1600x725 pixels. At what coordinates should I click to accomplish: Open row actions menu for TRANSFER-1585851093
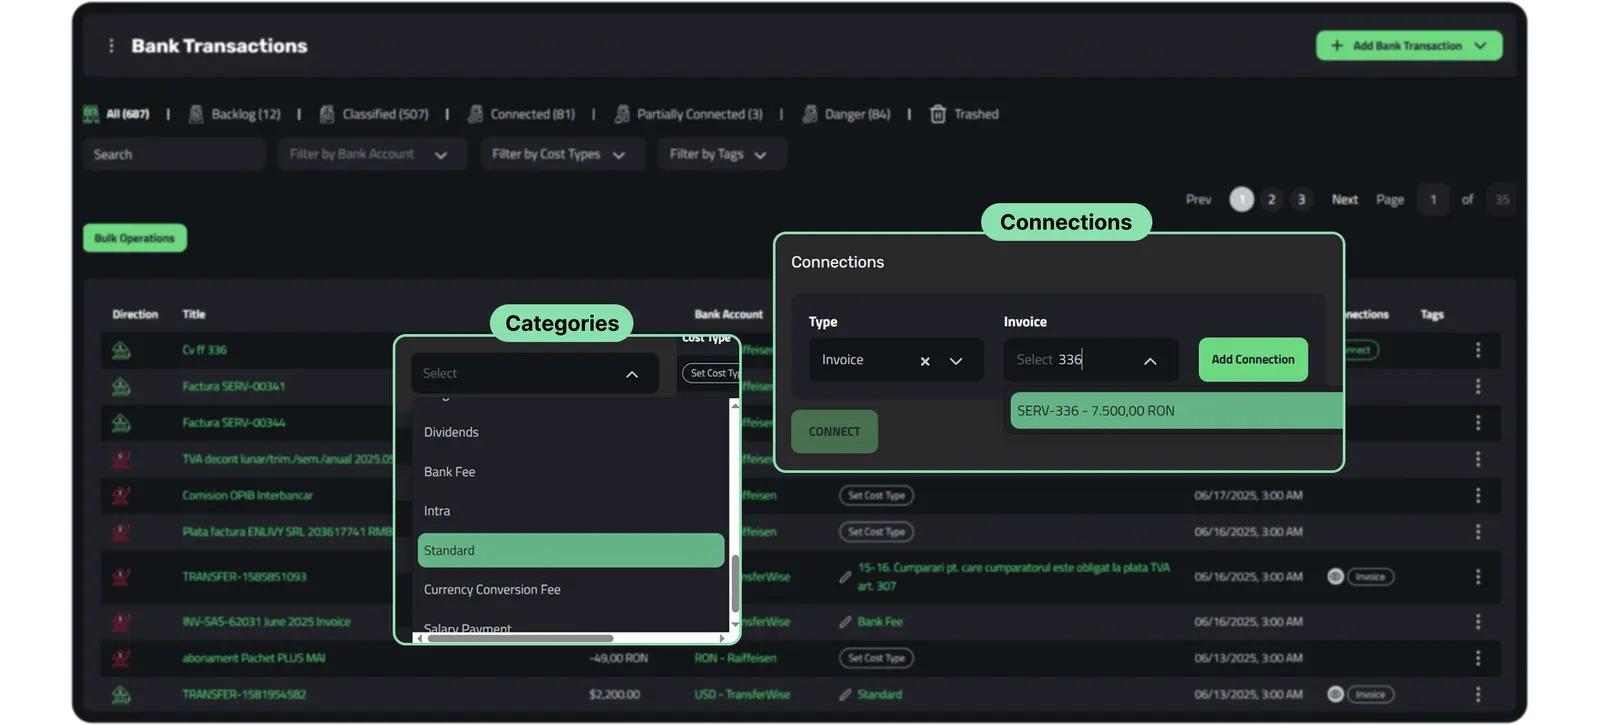(1478, 577)
